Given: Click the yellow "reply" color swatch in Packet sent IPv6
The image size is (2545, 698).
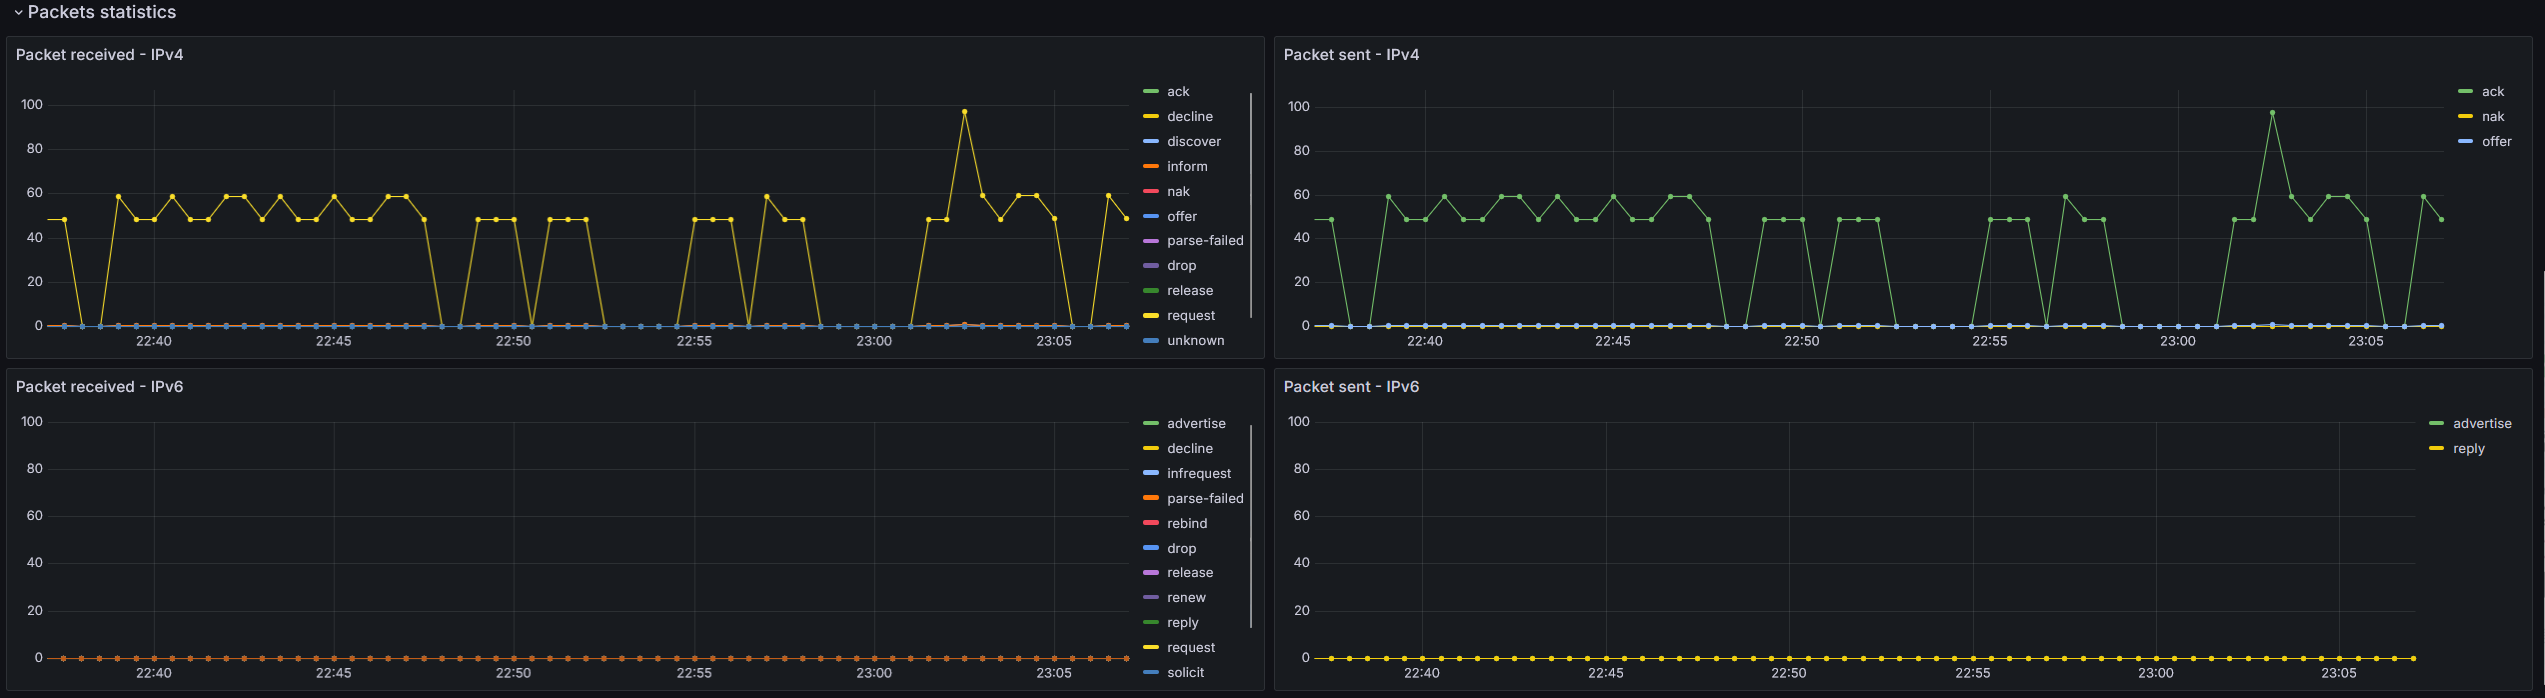Looking at the screenshot, I should click(2437, 449).
